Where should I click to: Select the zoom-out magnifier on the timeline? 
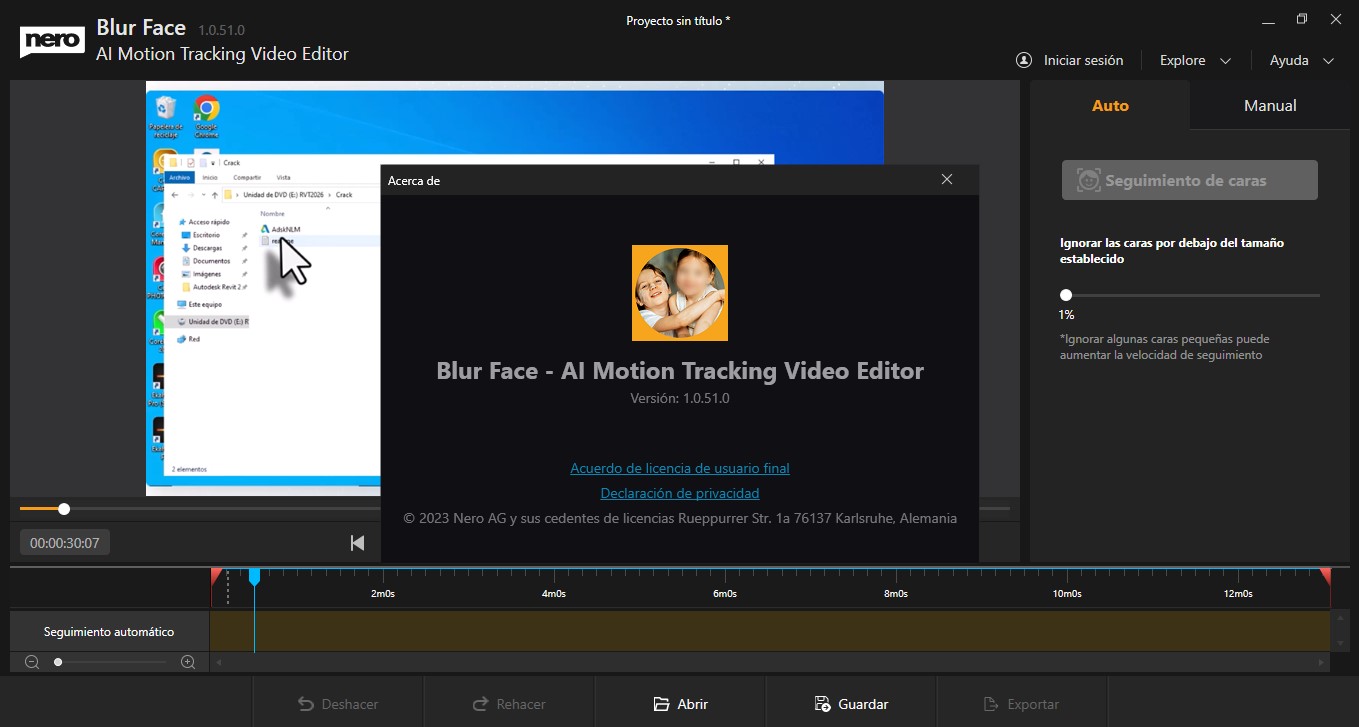31,662
